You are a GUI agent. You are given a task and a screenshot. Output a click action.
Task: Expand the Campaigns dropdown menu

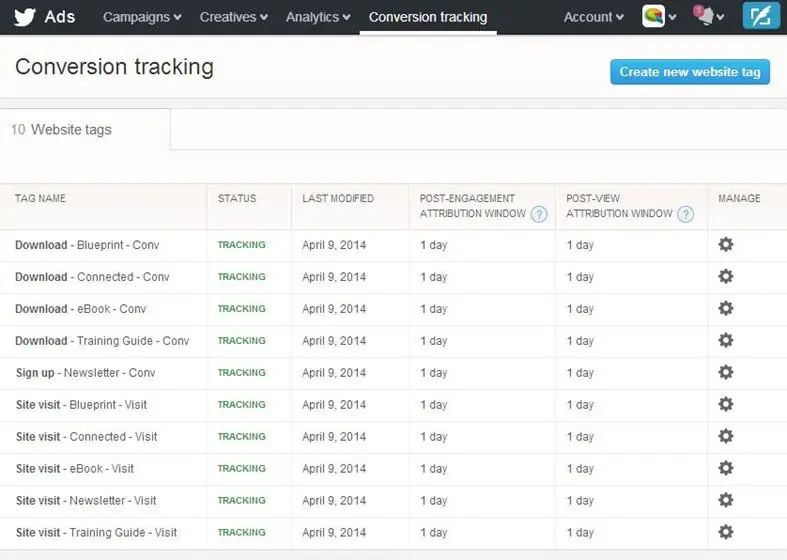(x=142, y=17)
